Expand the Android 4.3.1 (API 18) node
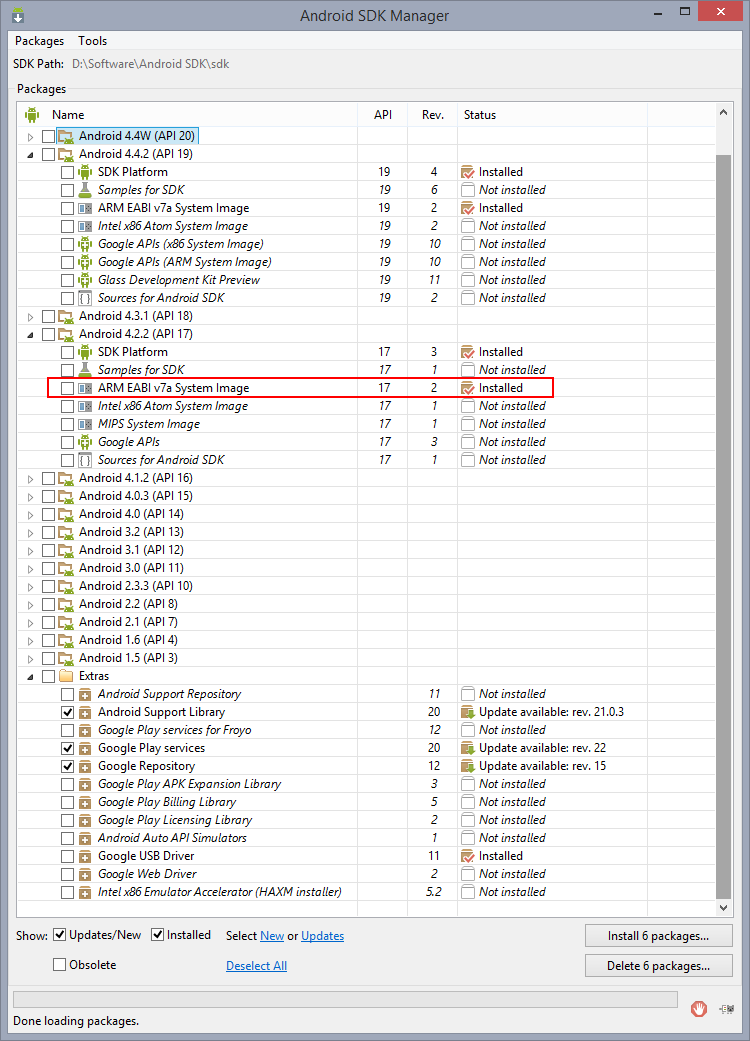This screenshot has width=750, height=1041. (x=30, y=317)
